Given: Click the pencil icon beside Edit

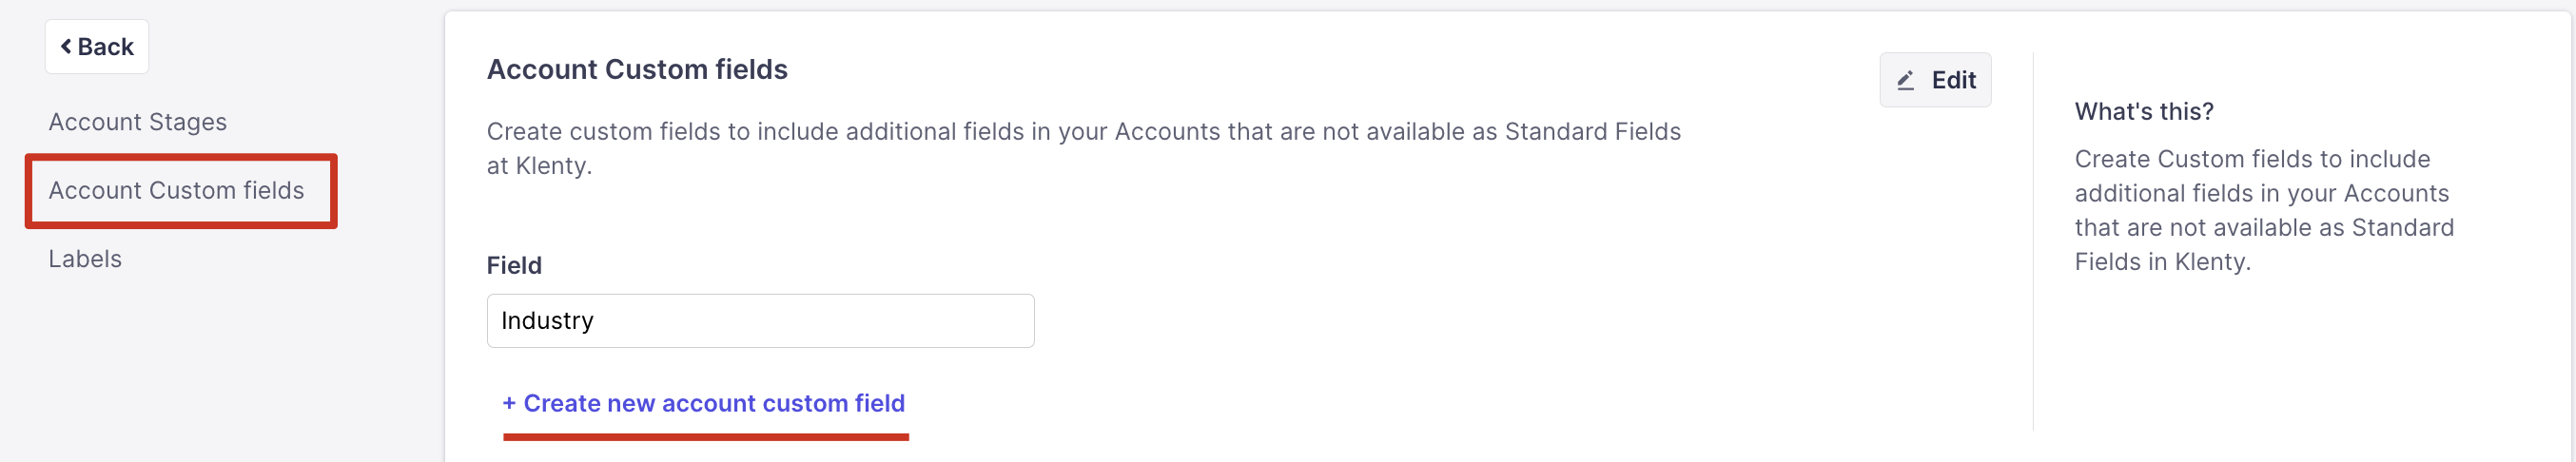Looking at the screenshot, I should point(1905,81).
